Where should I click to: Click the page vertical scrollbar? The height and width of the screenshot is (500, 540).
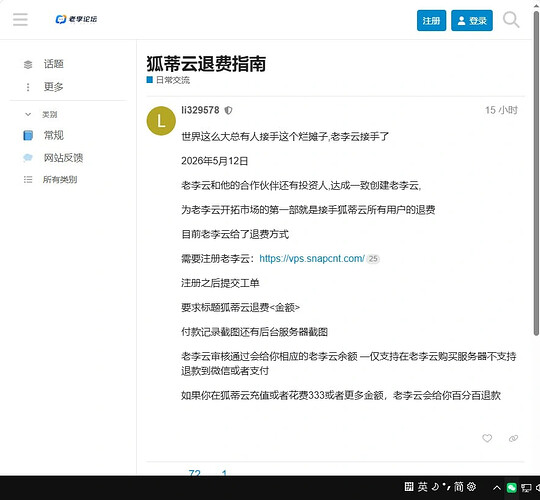tap(536, 172)
